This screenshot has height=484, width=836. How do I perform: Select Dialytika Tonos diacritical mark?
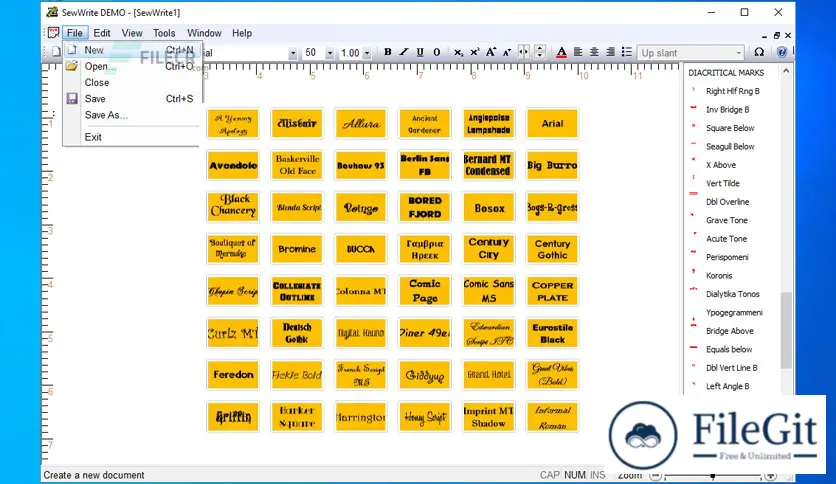732,294
